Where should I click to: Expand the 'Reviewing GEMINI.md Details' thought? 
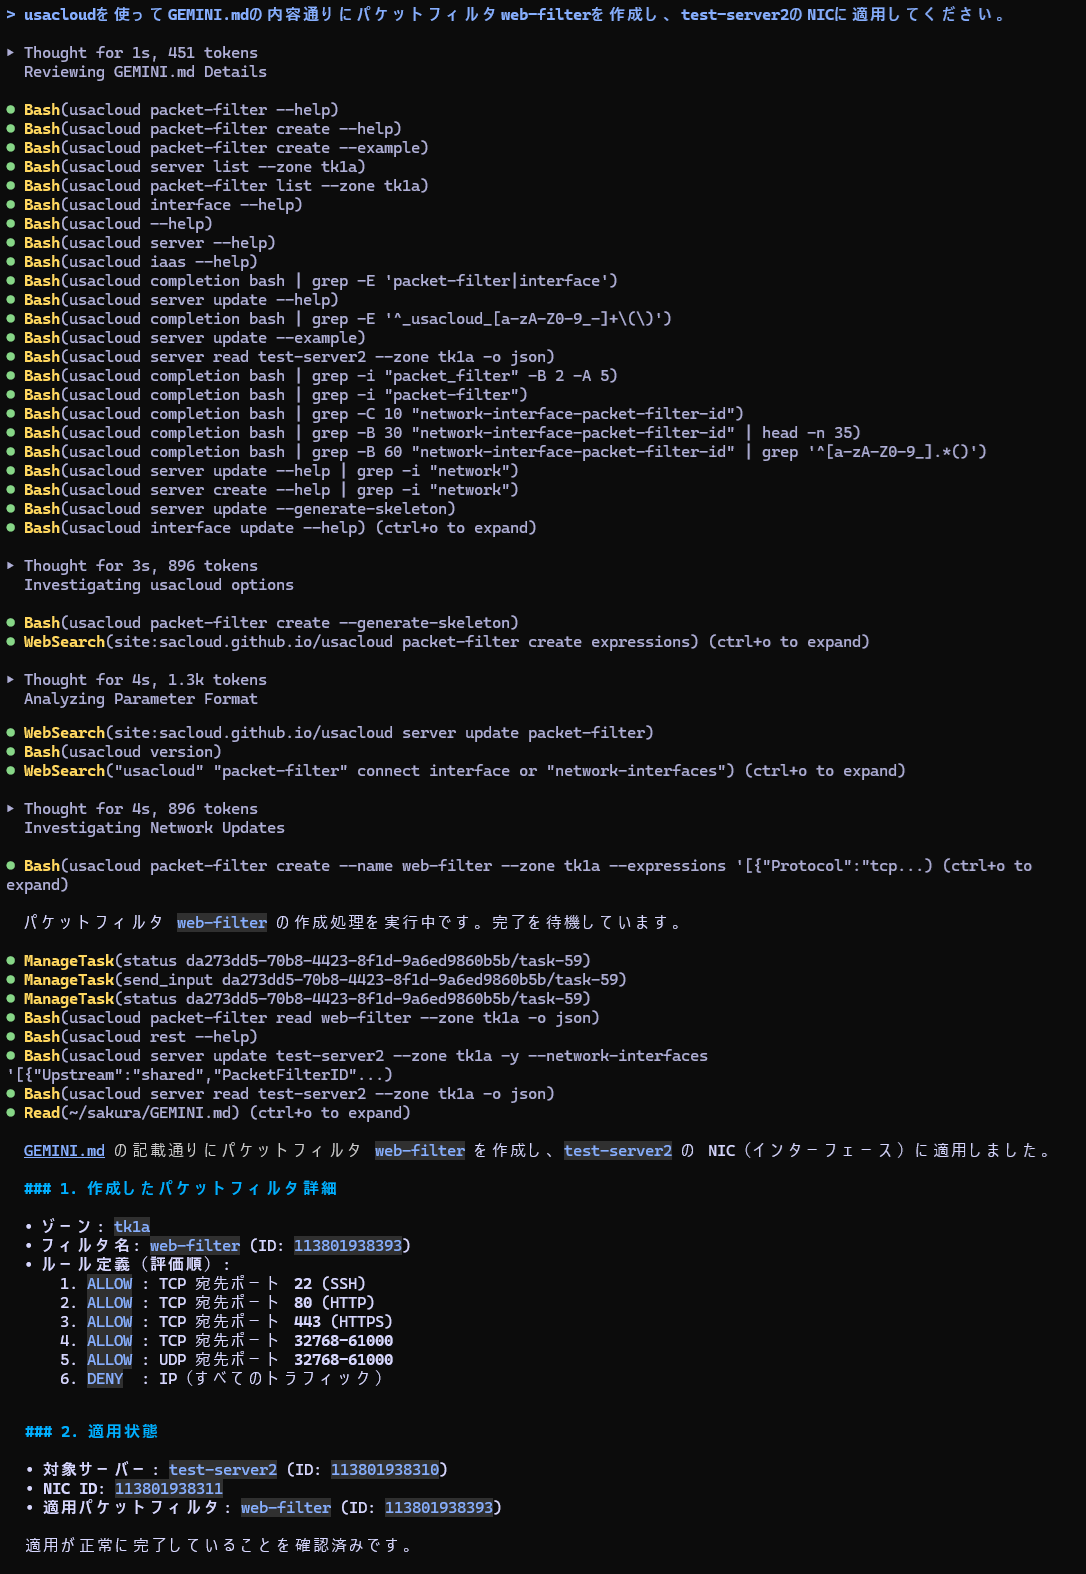pyautogui.click(x=10, y=52)
